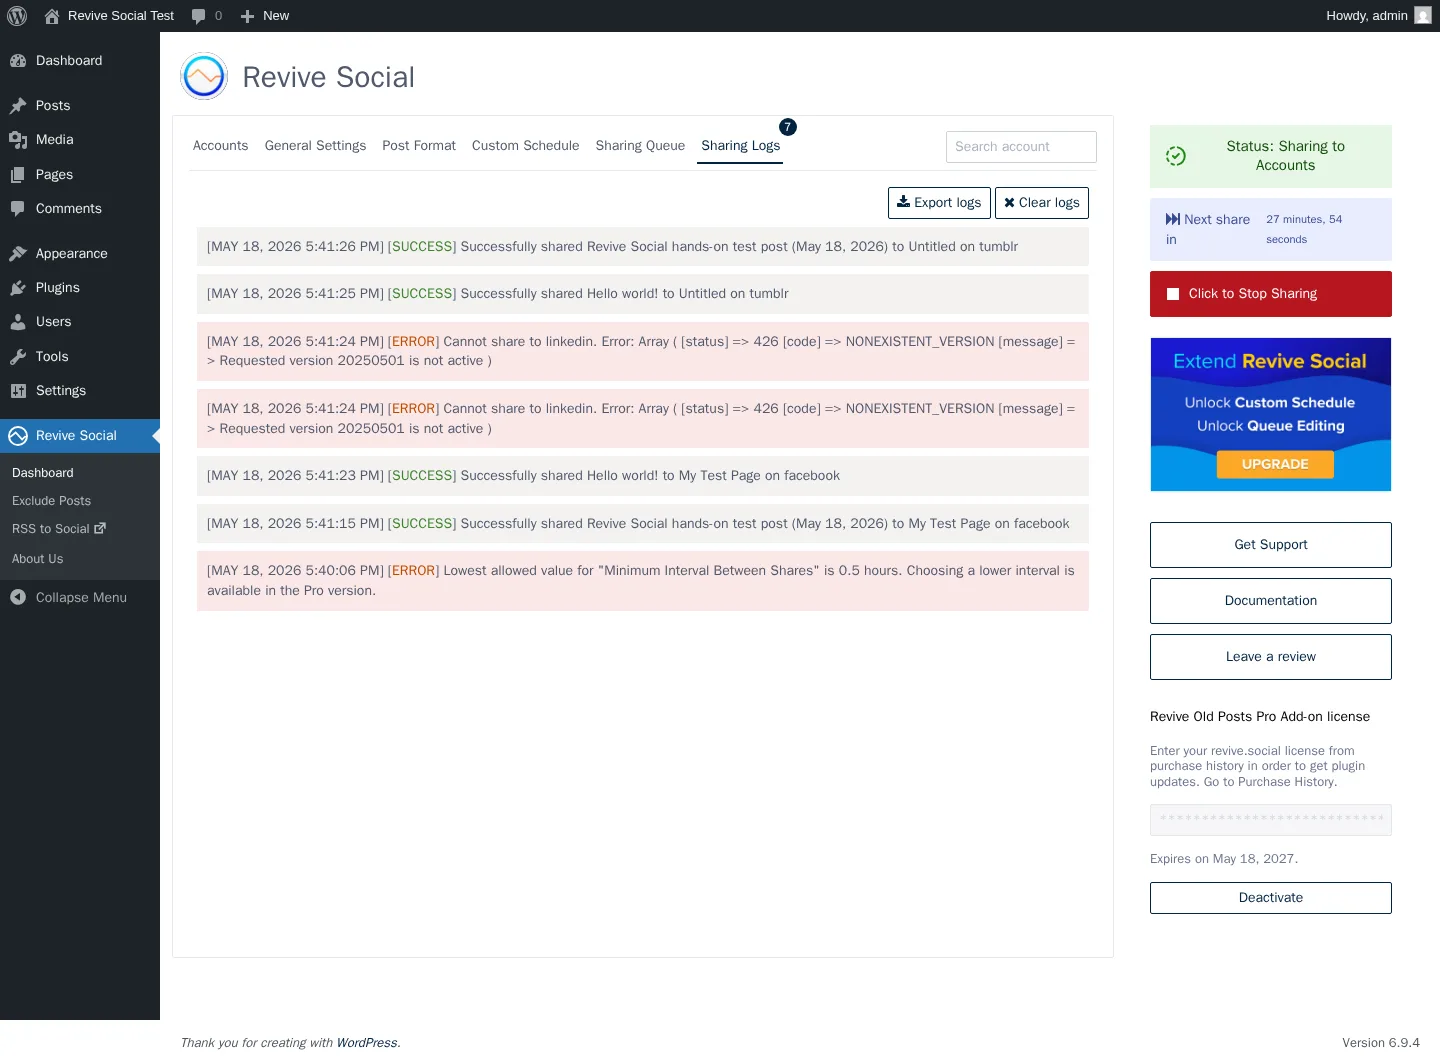1440x1063 pixels.
Task: Click Howdy, admin account menu
Action: click(1379, 16)
